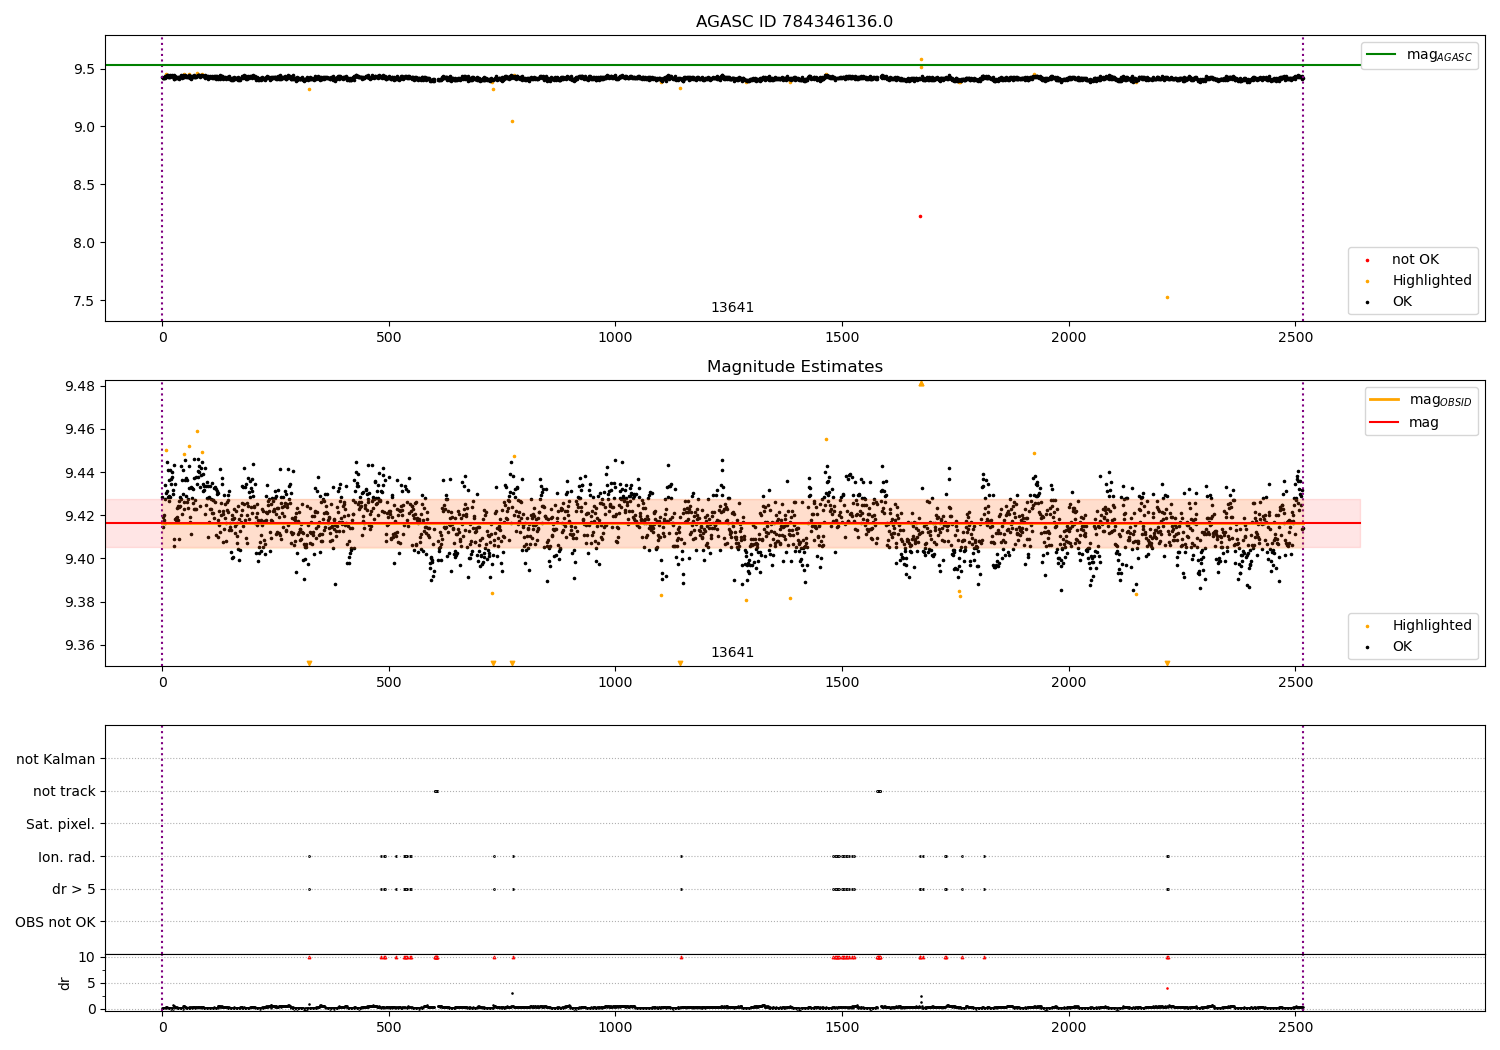This screenshot has width=1500, height=1050.
Task: Click the '9.48' y-axis tick label
Action: [x=81, y=387]
